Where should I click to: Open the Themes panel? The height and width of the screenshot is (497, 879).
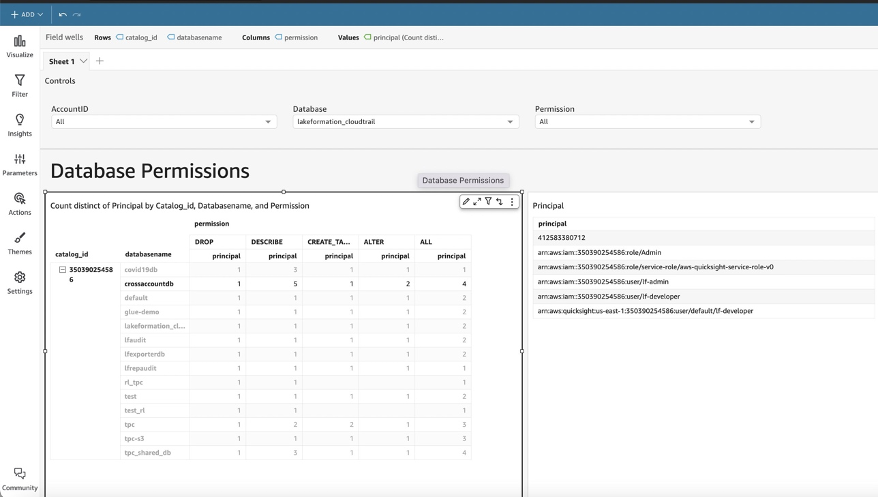(x=20, y=243)
